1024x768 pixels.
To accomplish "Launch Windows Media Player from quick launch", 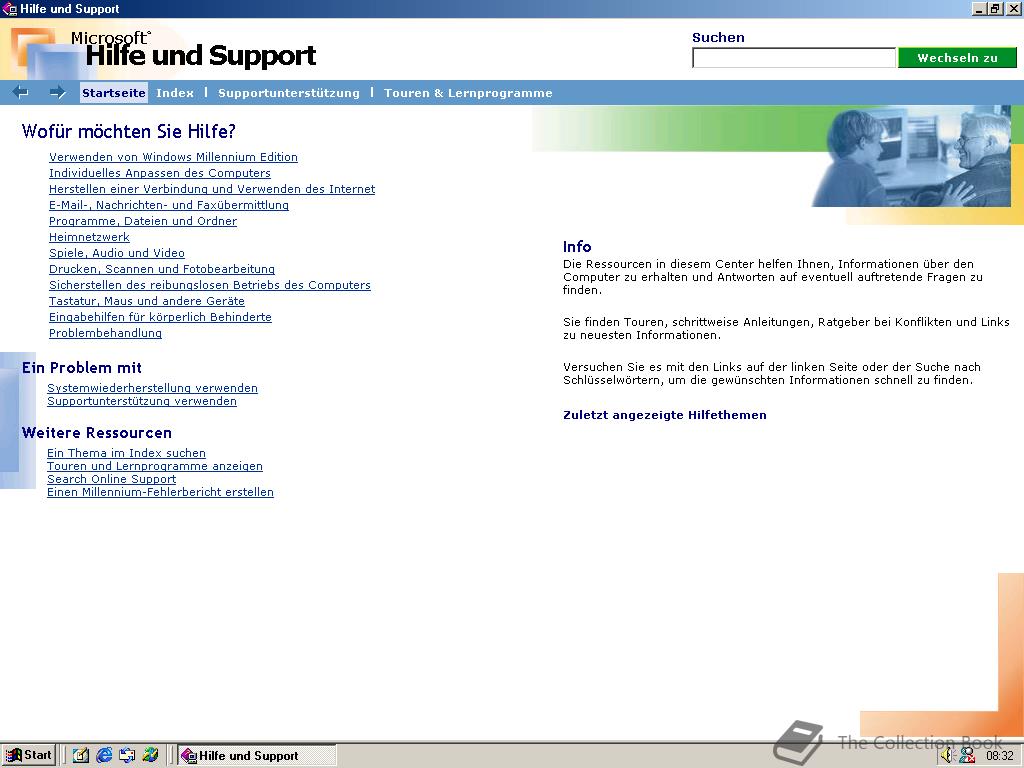I will (x=150, y=755).
